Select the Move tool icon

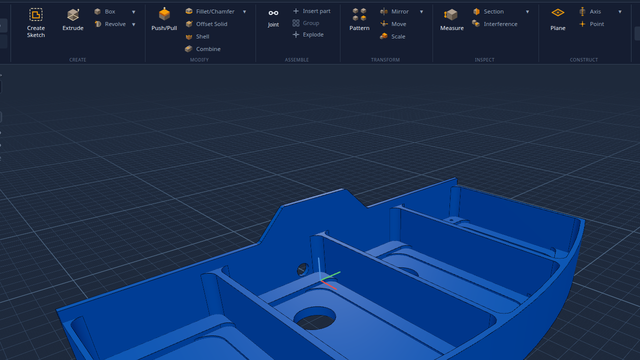384,24
